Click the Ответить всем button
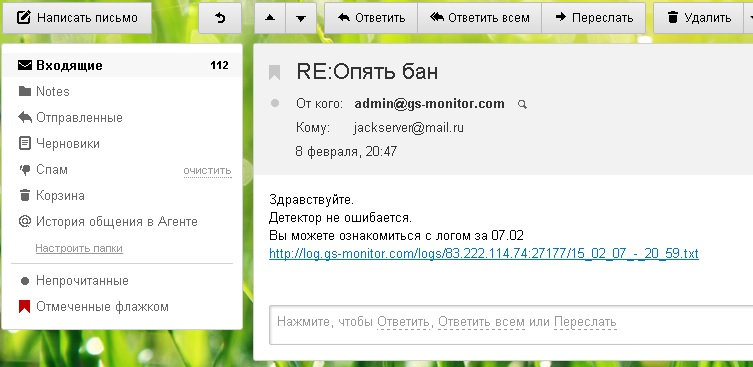 click(480, 18)
